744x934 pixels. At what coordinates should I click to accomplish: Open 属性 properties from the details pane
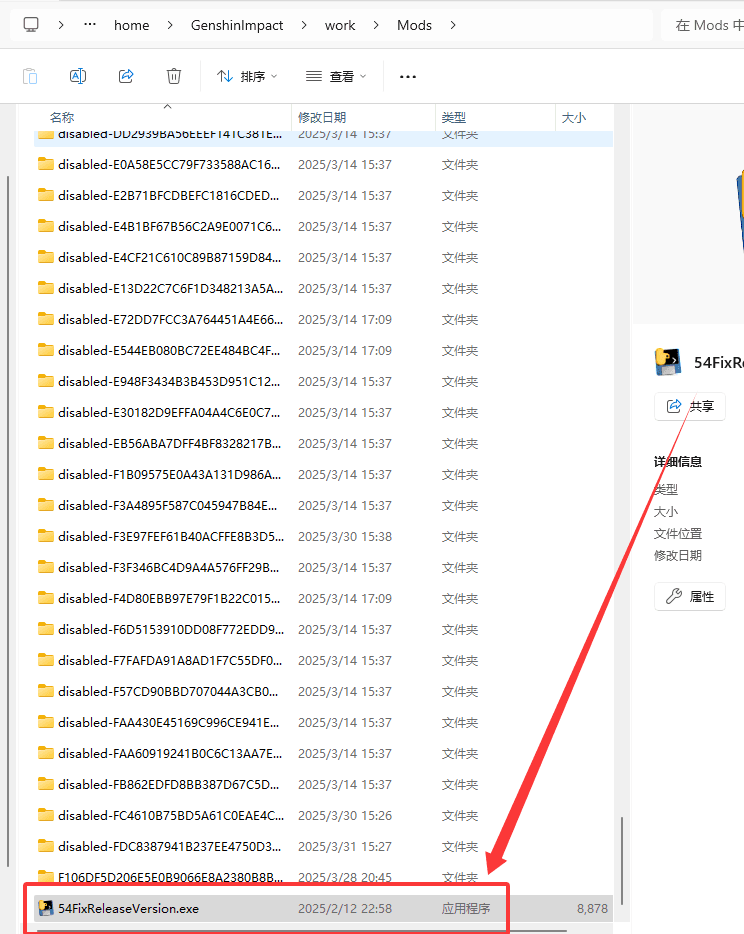click(x=690, y=597)
